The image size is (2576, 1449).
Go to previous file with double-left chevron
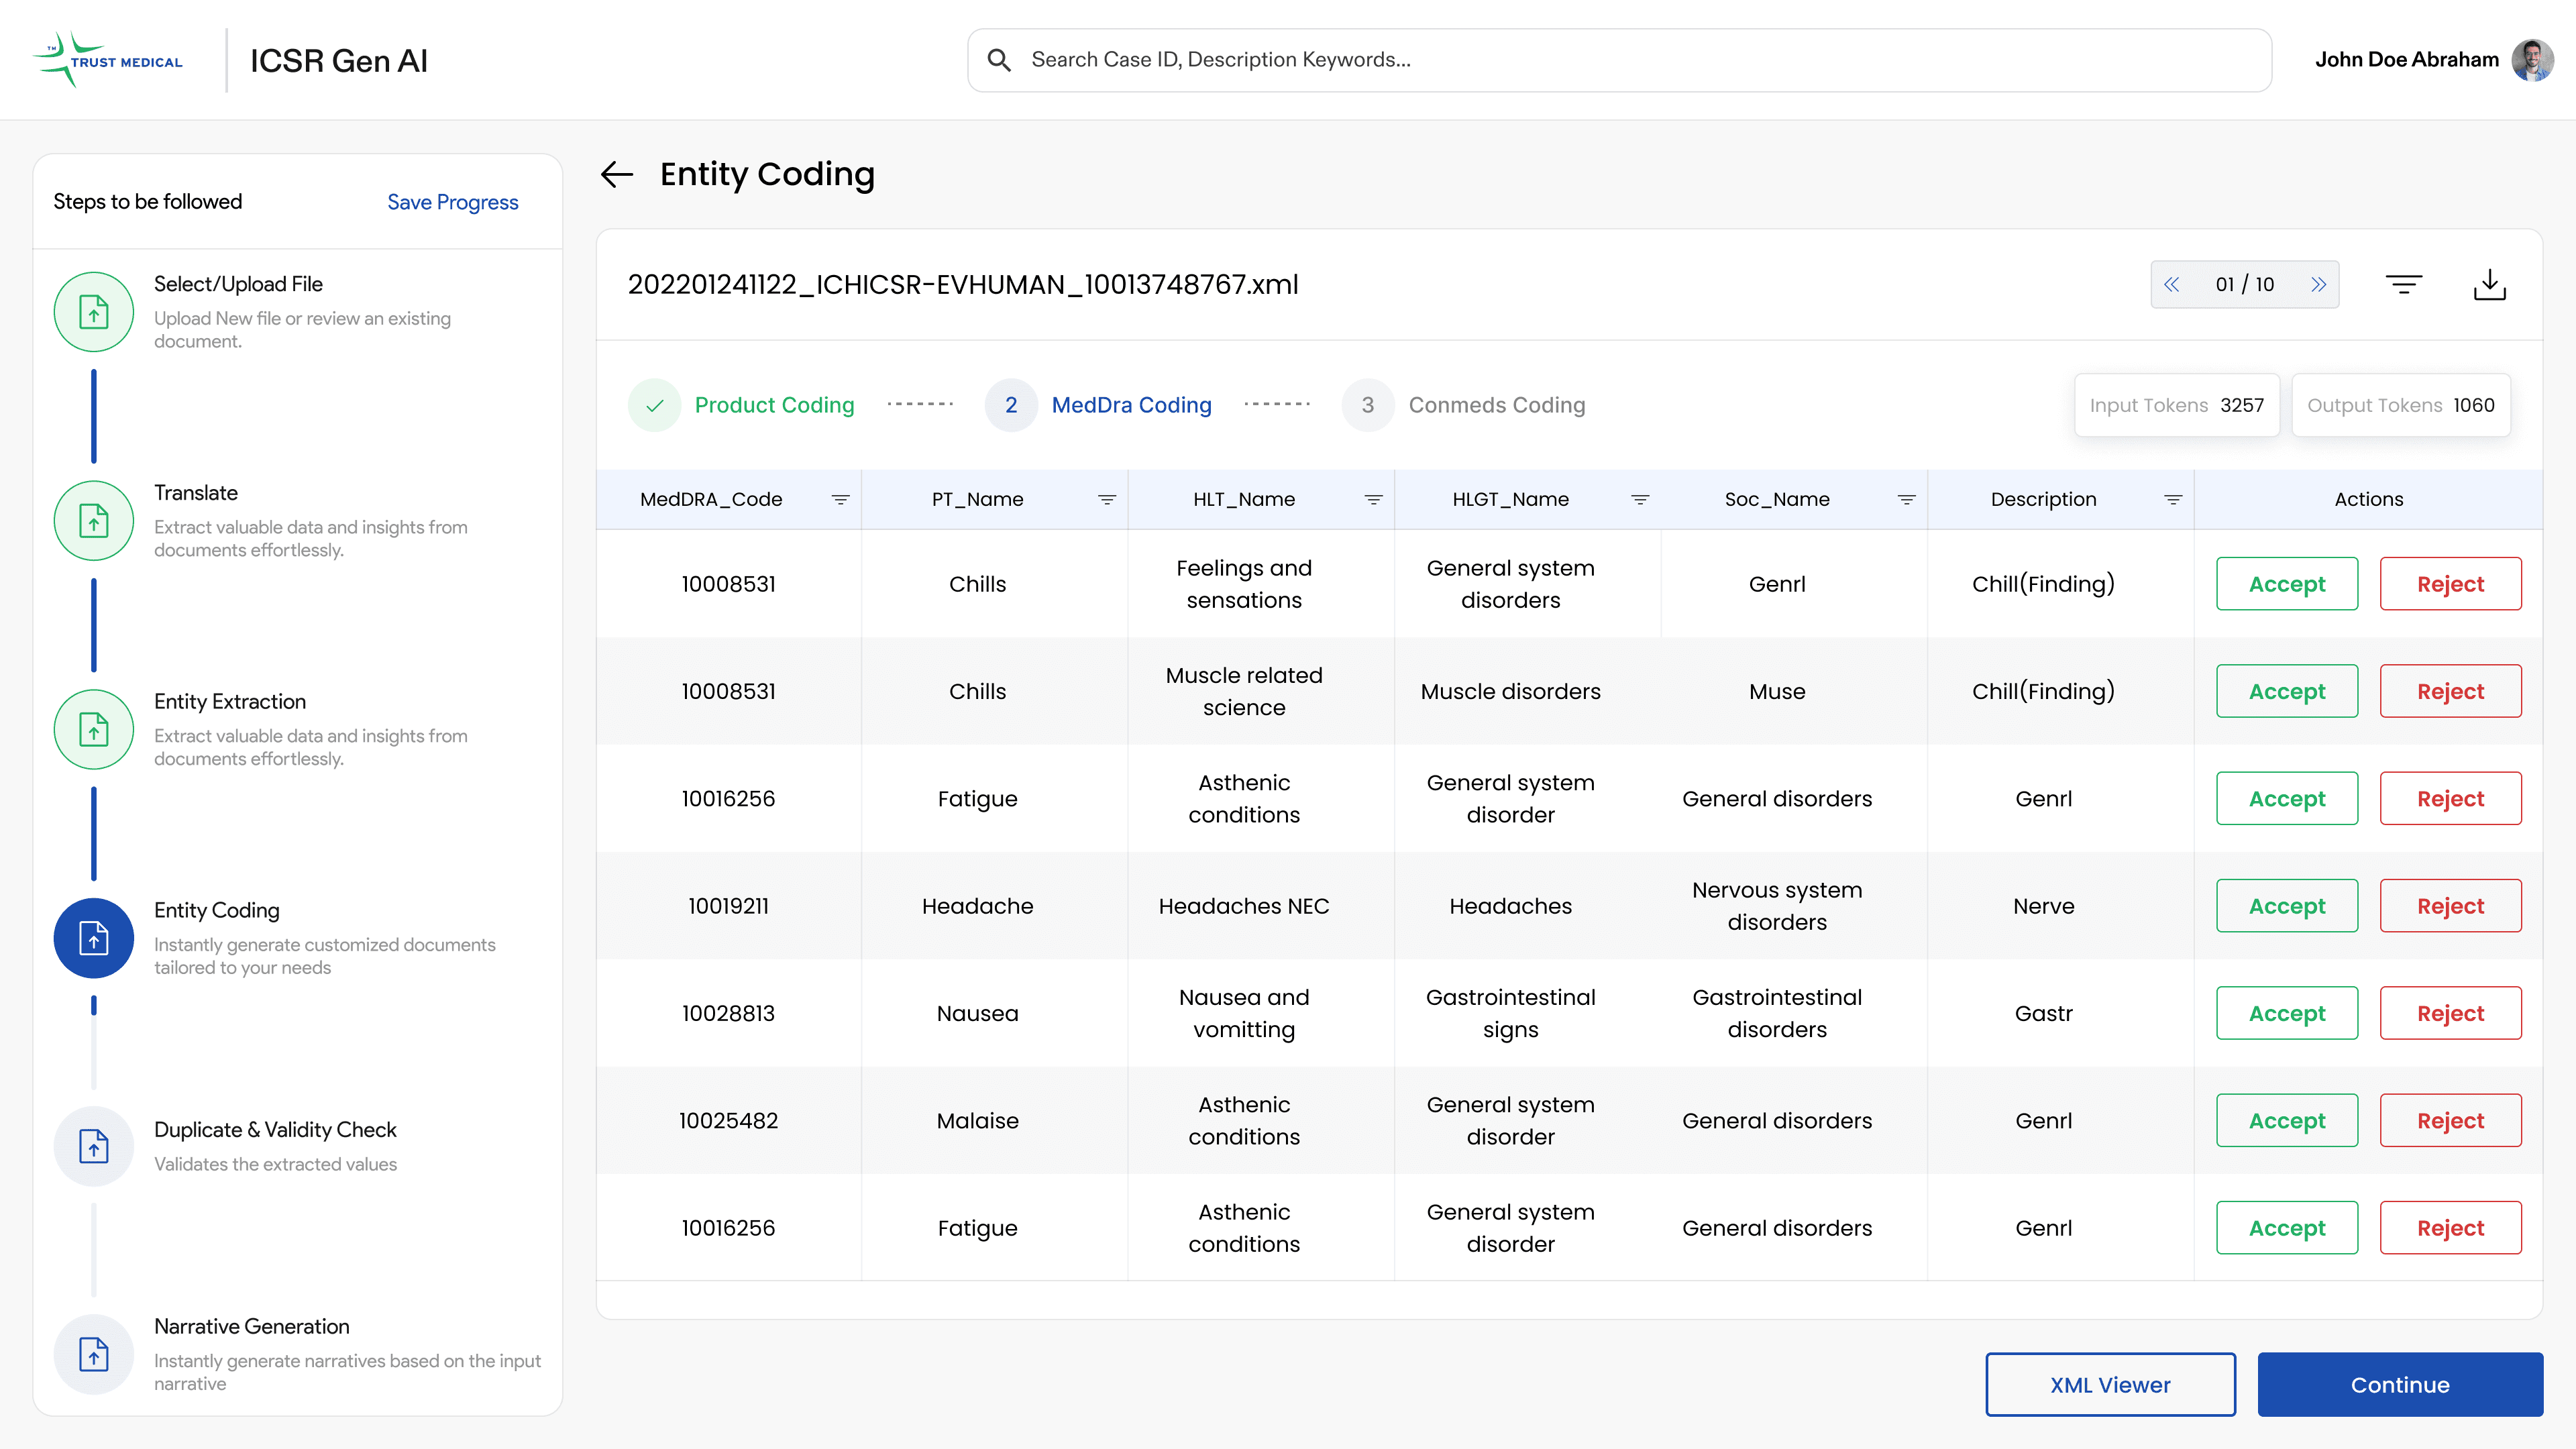click(x=2171, y=285)
